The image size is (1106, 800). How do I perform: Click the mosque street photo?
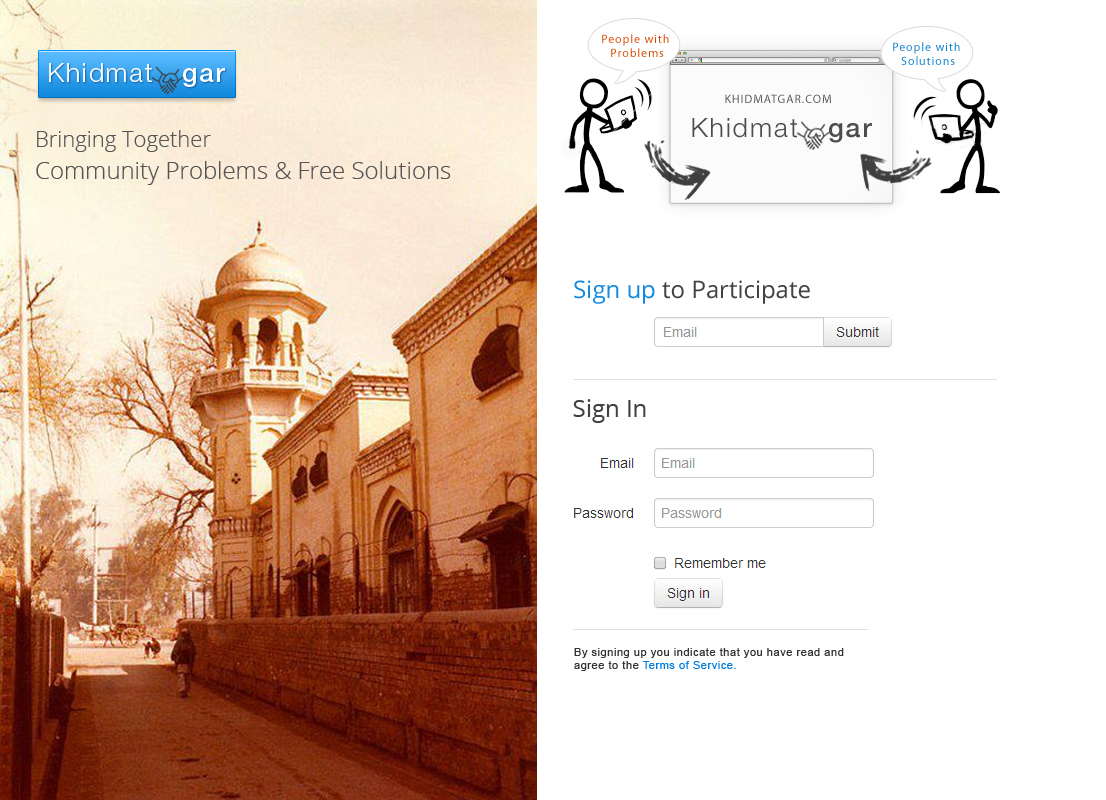[268, 451]
